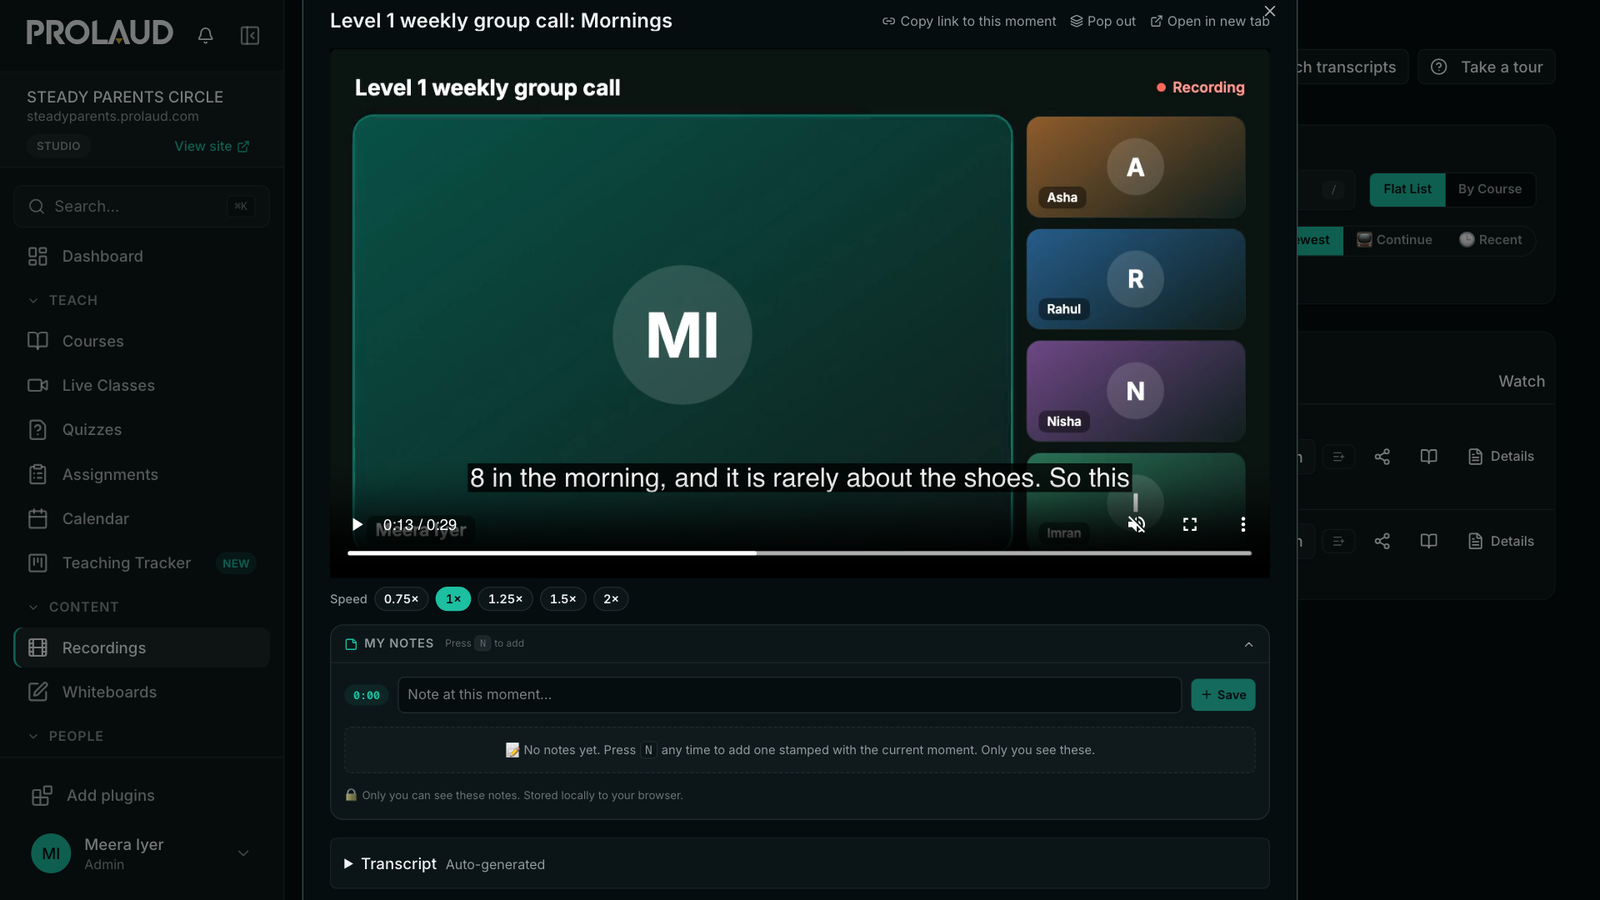Open Quizzes section
The image size is (1600, 900).
(x=141, y=429)
